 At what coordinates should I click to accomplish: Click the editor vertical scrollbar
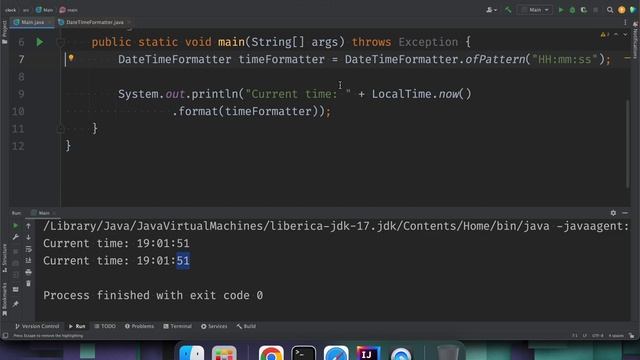[627, 143]
